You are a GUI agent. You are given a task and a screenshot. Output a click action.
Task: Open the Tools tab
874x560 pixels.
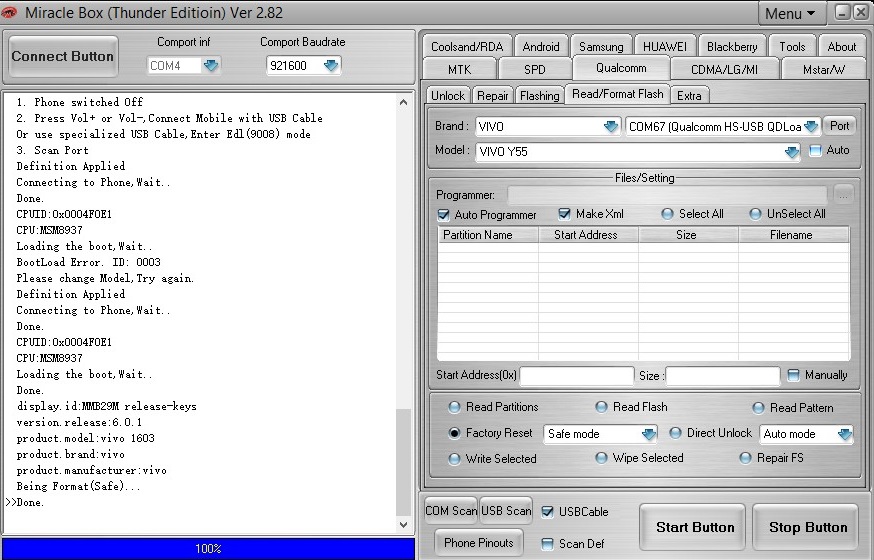tap(792, 47)
